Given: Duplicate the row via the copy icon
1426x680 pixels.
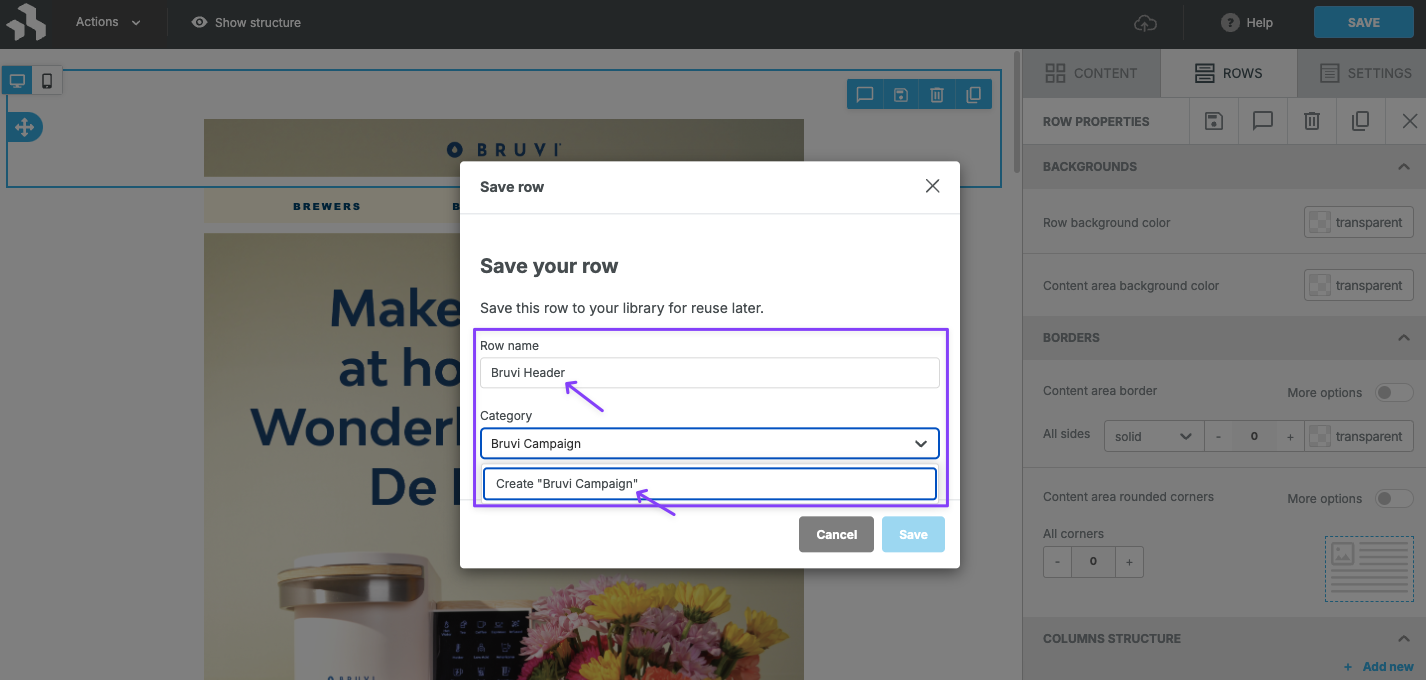Looking at the screenshot, I should click(x=972, y=94).
